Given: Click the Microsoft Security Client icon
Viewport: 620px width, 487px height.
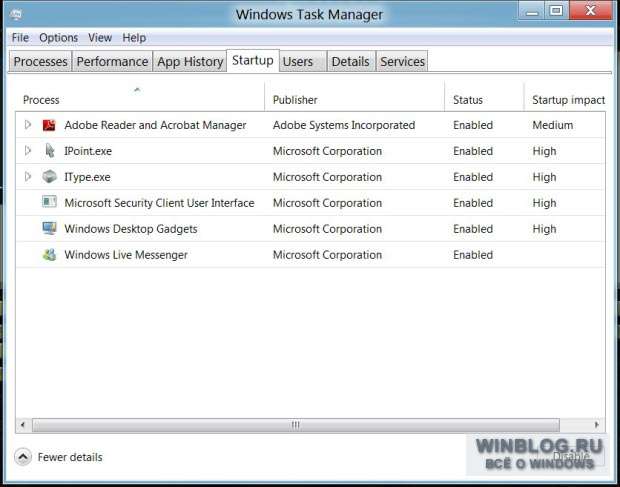Looking at the screenshot, I should tap(49, 202).
